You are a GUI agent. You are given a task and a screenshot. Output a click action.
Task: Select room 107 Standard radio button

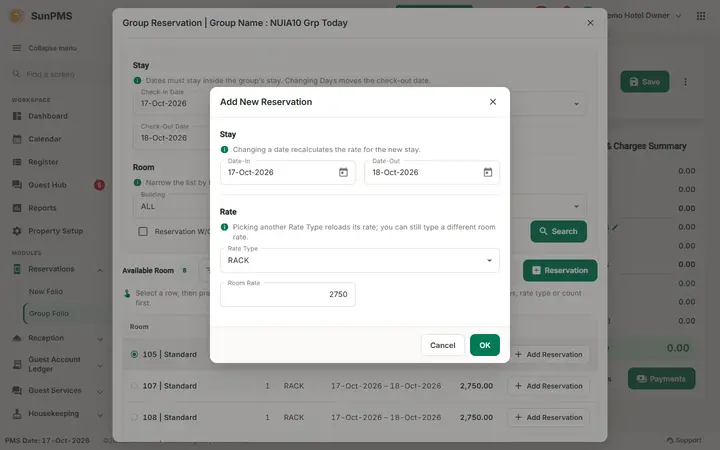point(134,386)
